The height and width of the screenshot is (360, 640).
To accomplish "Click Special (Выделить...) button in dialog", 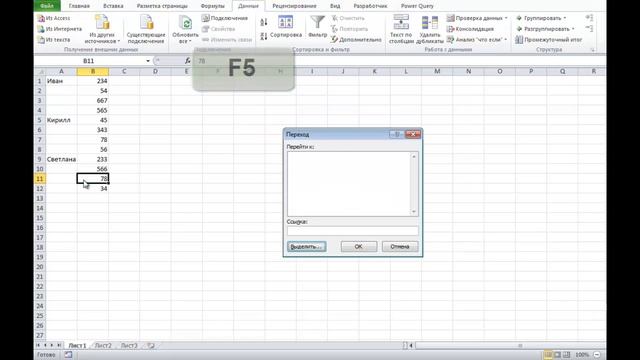I will (x=307, y=247).
